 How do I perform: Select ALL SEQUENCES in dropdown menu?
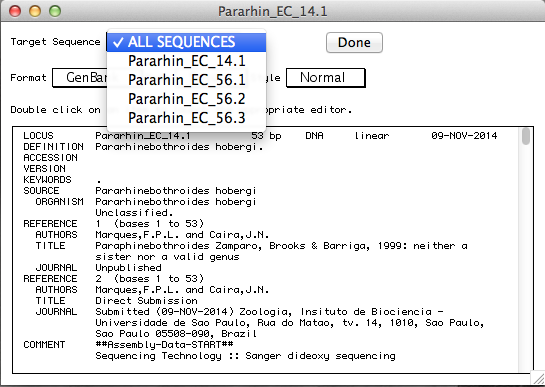click(186, 42)
